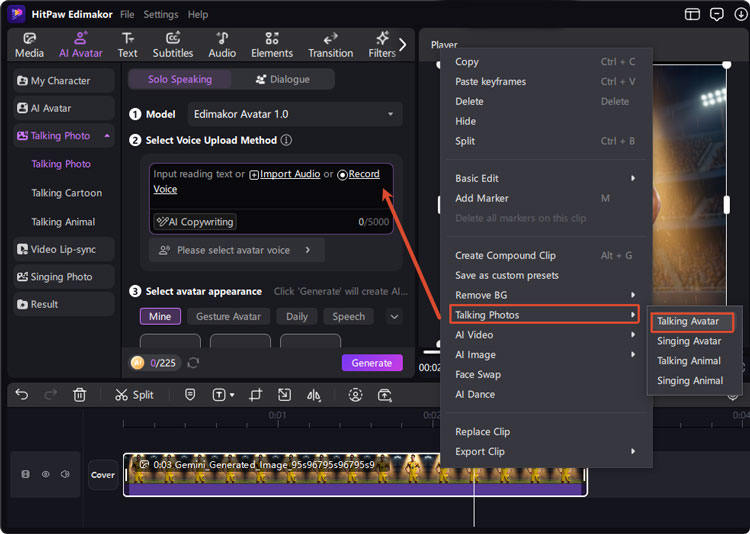Select Talking Cartoon in the sidebar

[x=66, y=193]
